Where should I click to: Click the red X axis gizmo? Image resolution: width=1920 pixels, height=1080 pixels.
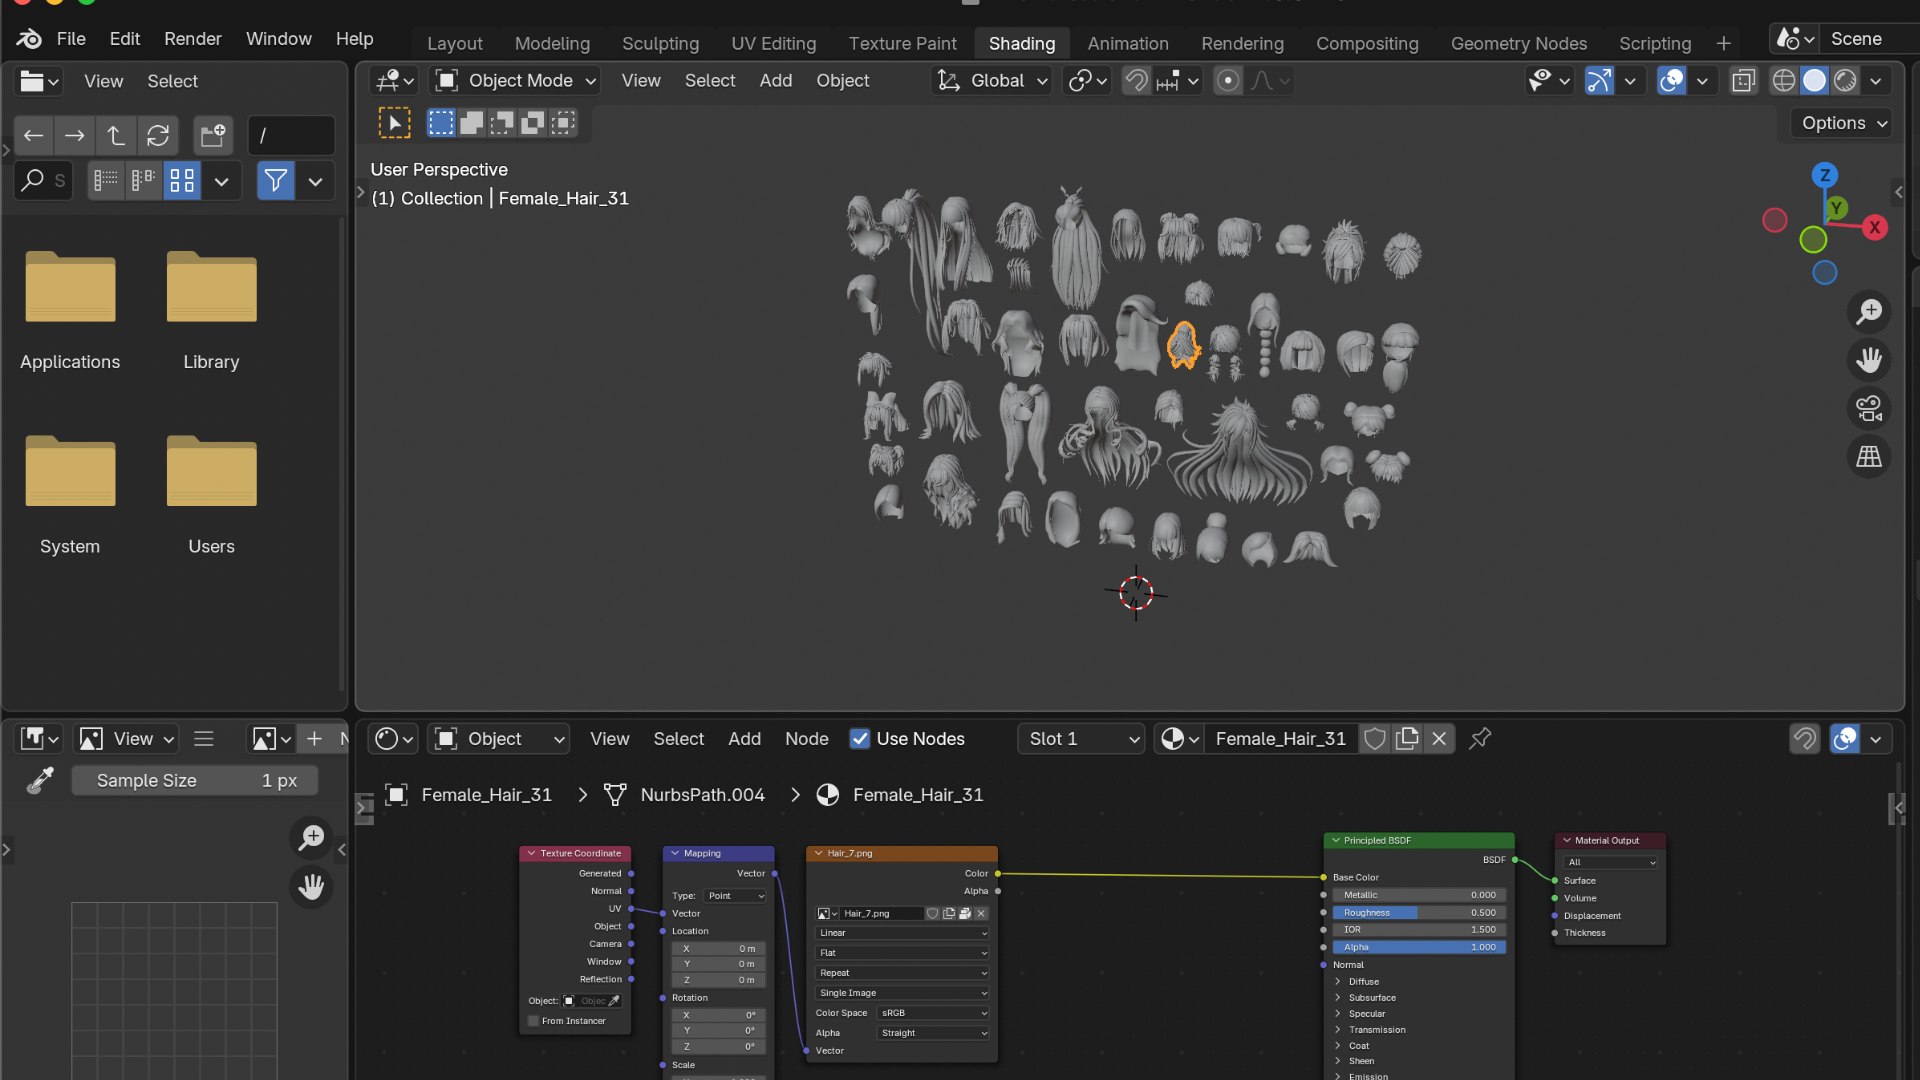click(1875, 228)
